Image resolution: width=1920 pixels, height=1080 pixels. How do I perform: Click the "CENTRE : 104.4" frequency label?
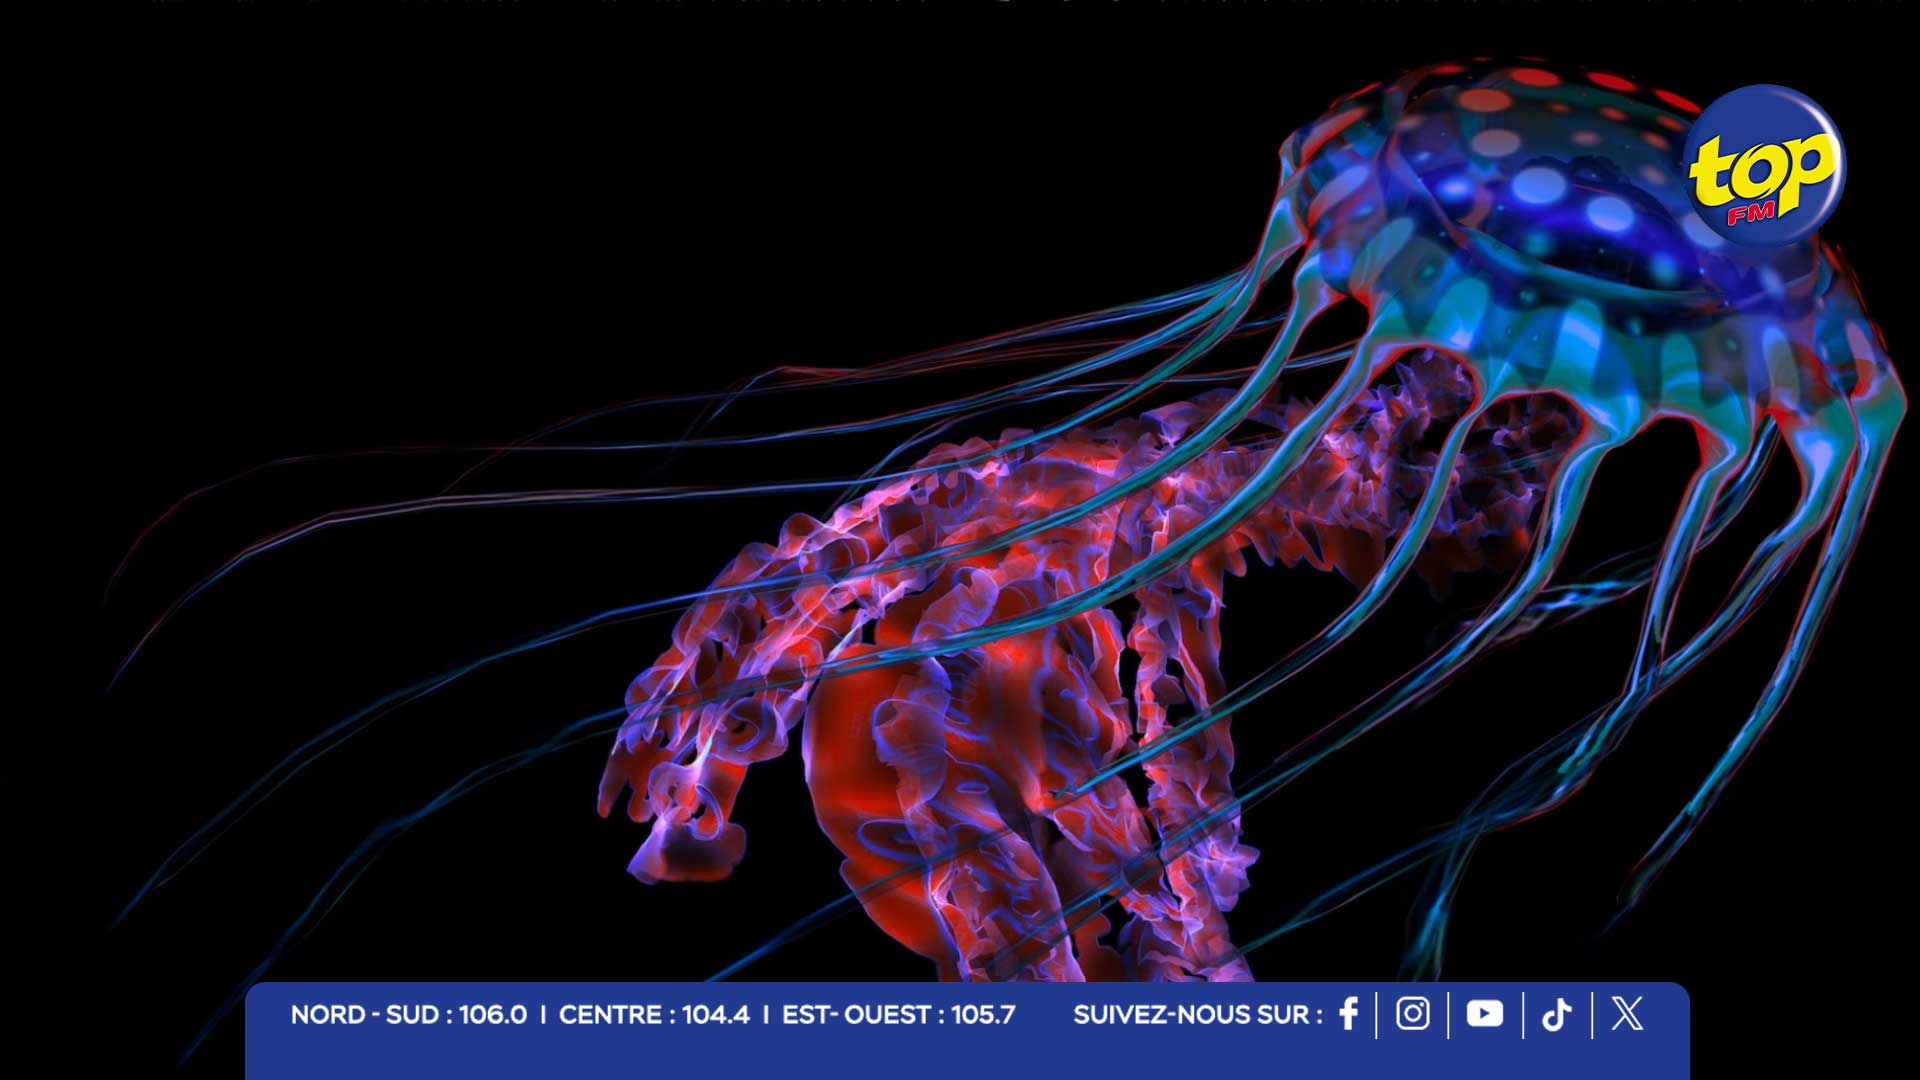coord(653,1015)
